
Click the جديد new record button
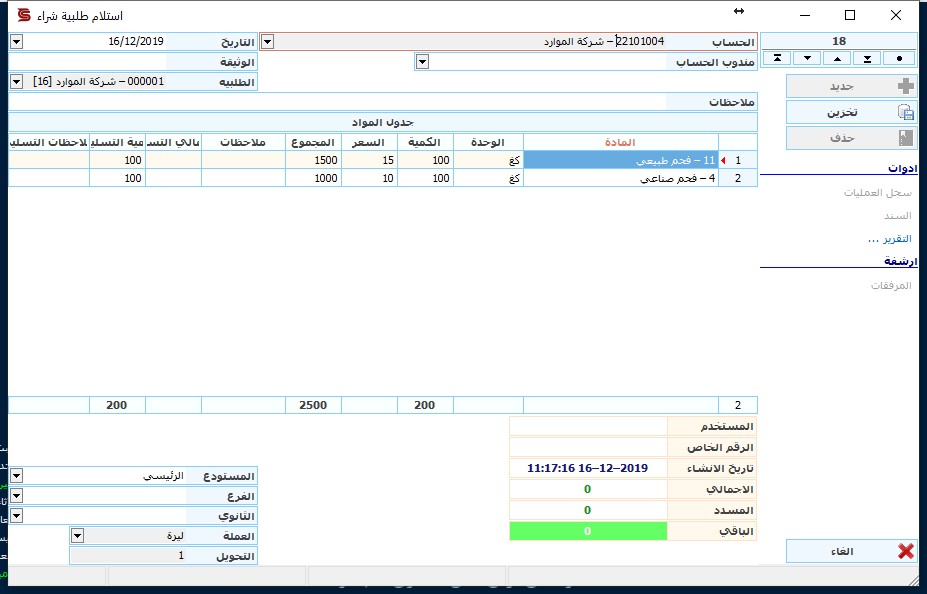point(851,86)
